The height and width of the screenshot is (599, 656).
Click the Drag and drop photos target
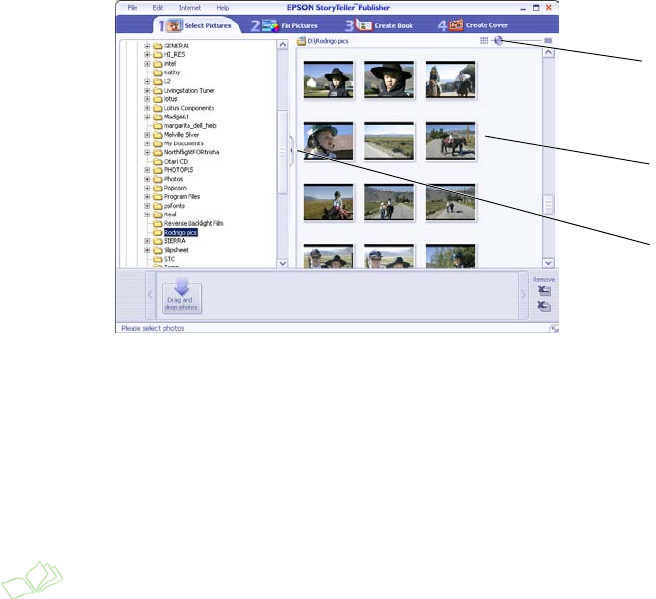[182, 298]
